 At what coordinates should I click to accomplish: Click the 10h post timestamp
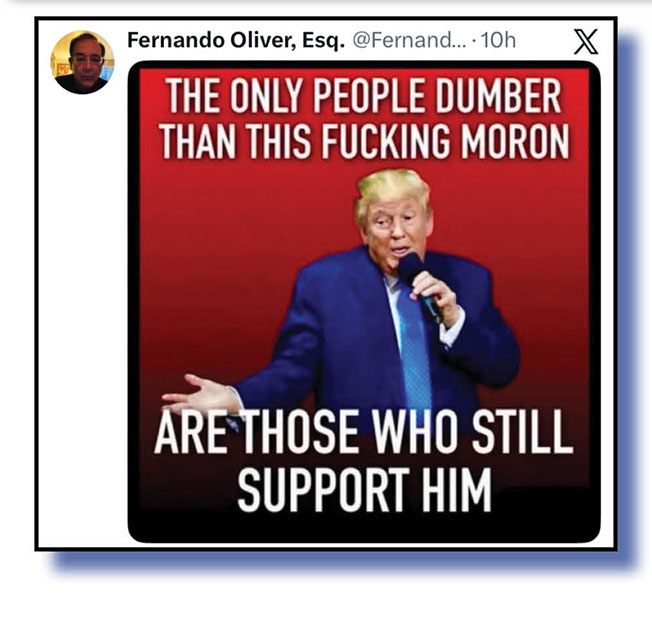(x=498, y=40)
